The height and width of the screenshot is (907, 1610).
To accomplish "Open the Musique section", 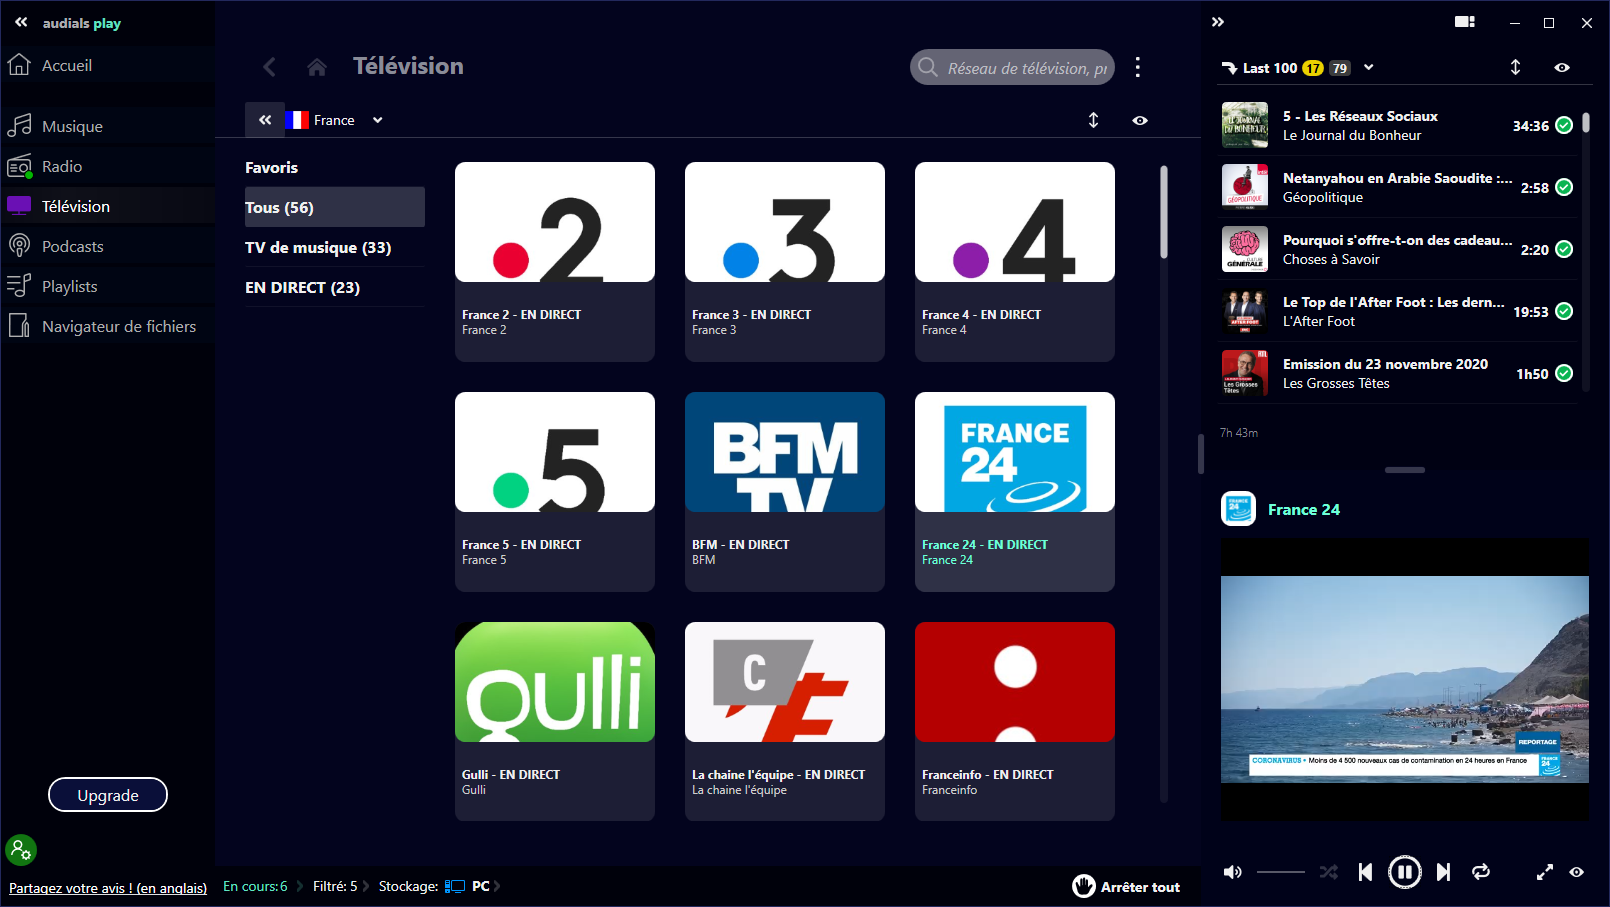I will [x=107, y=126].
